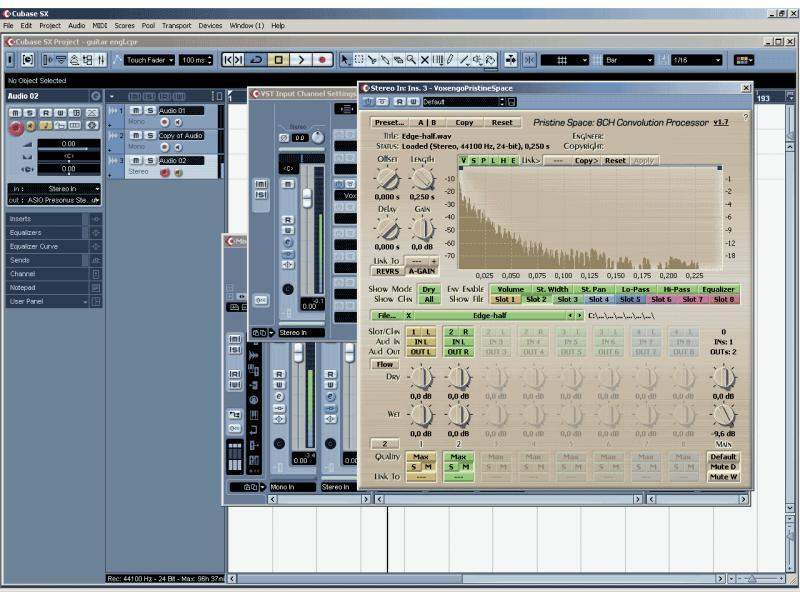Enable the A-GAIN toggle
Image resolution: width=800 pixels, height=600 pixels.
[x=422, y=271]
